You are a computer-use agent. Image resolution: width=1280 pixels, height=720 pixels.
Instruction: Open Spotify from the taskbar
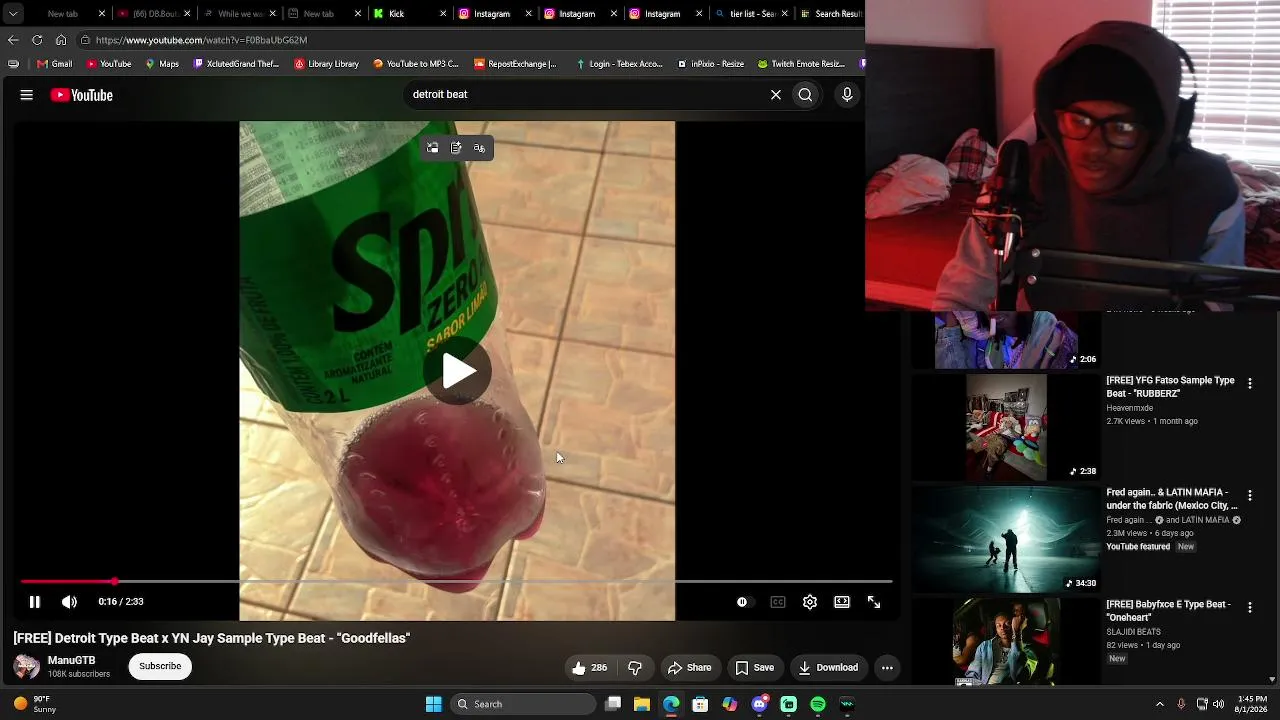pos(818,704)
